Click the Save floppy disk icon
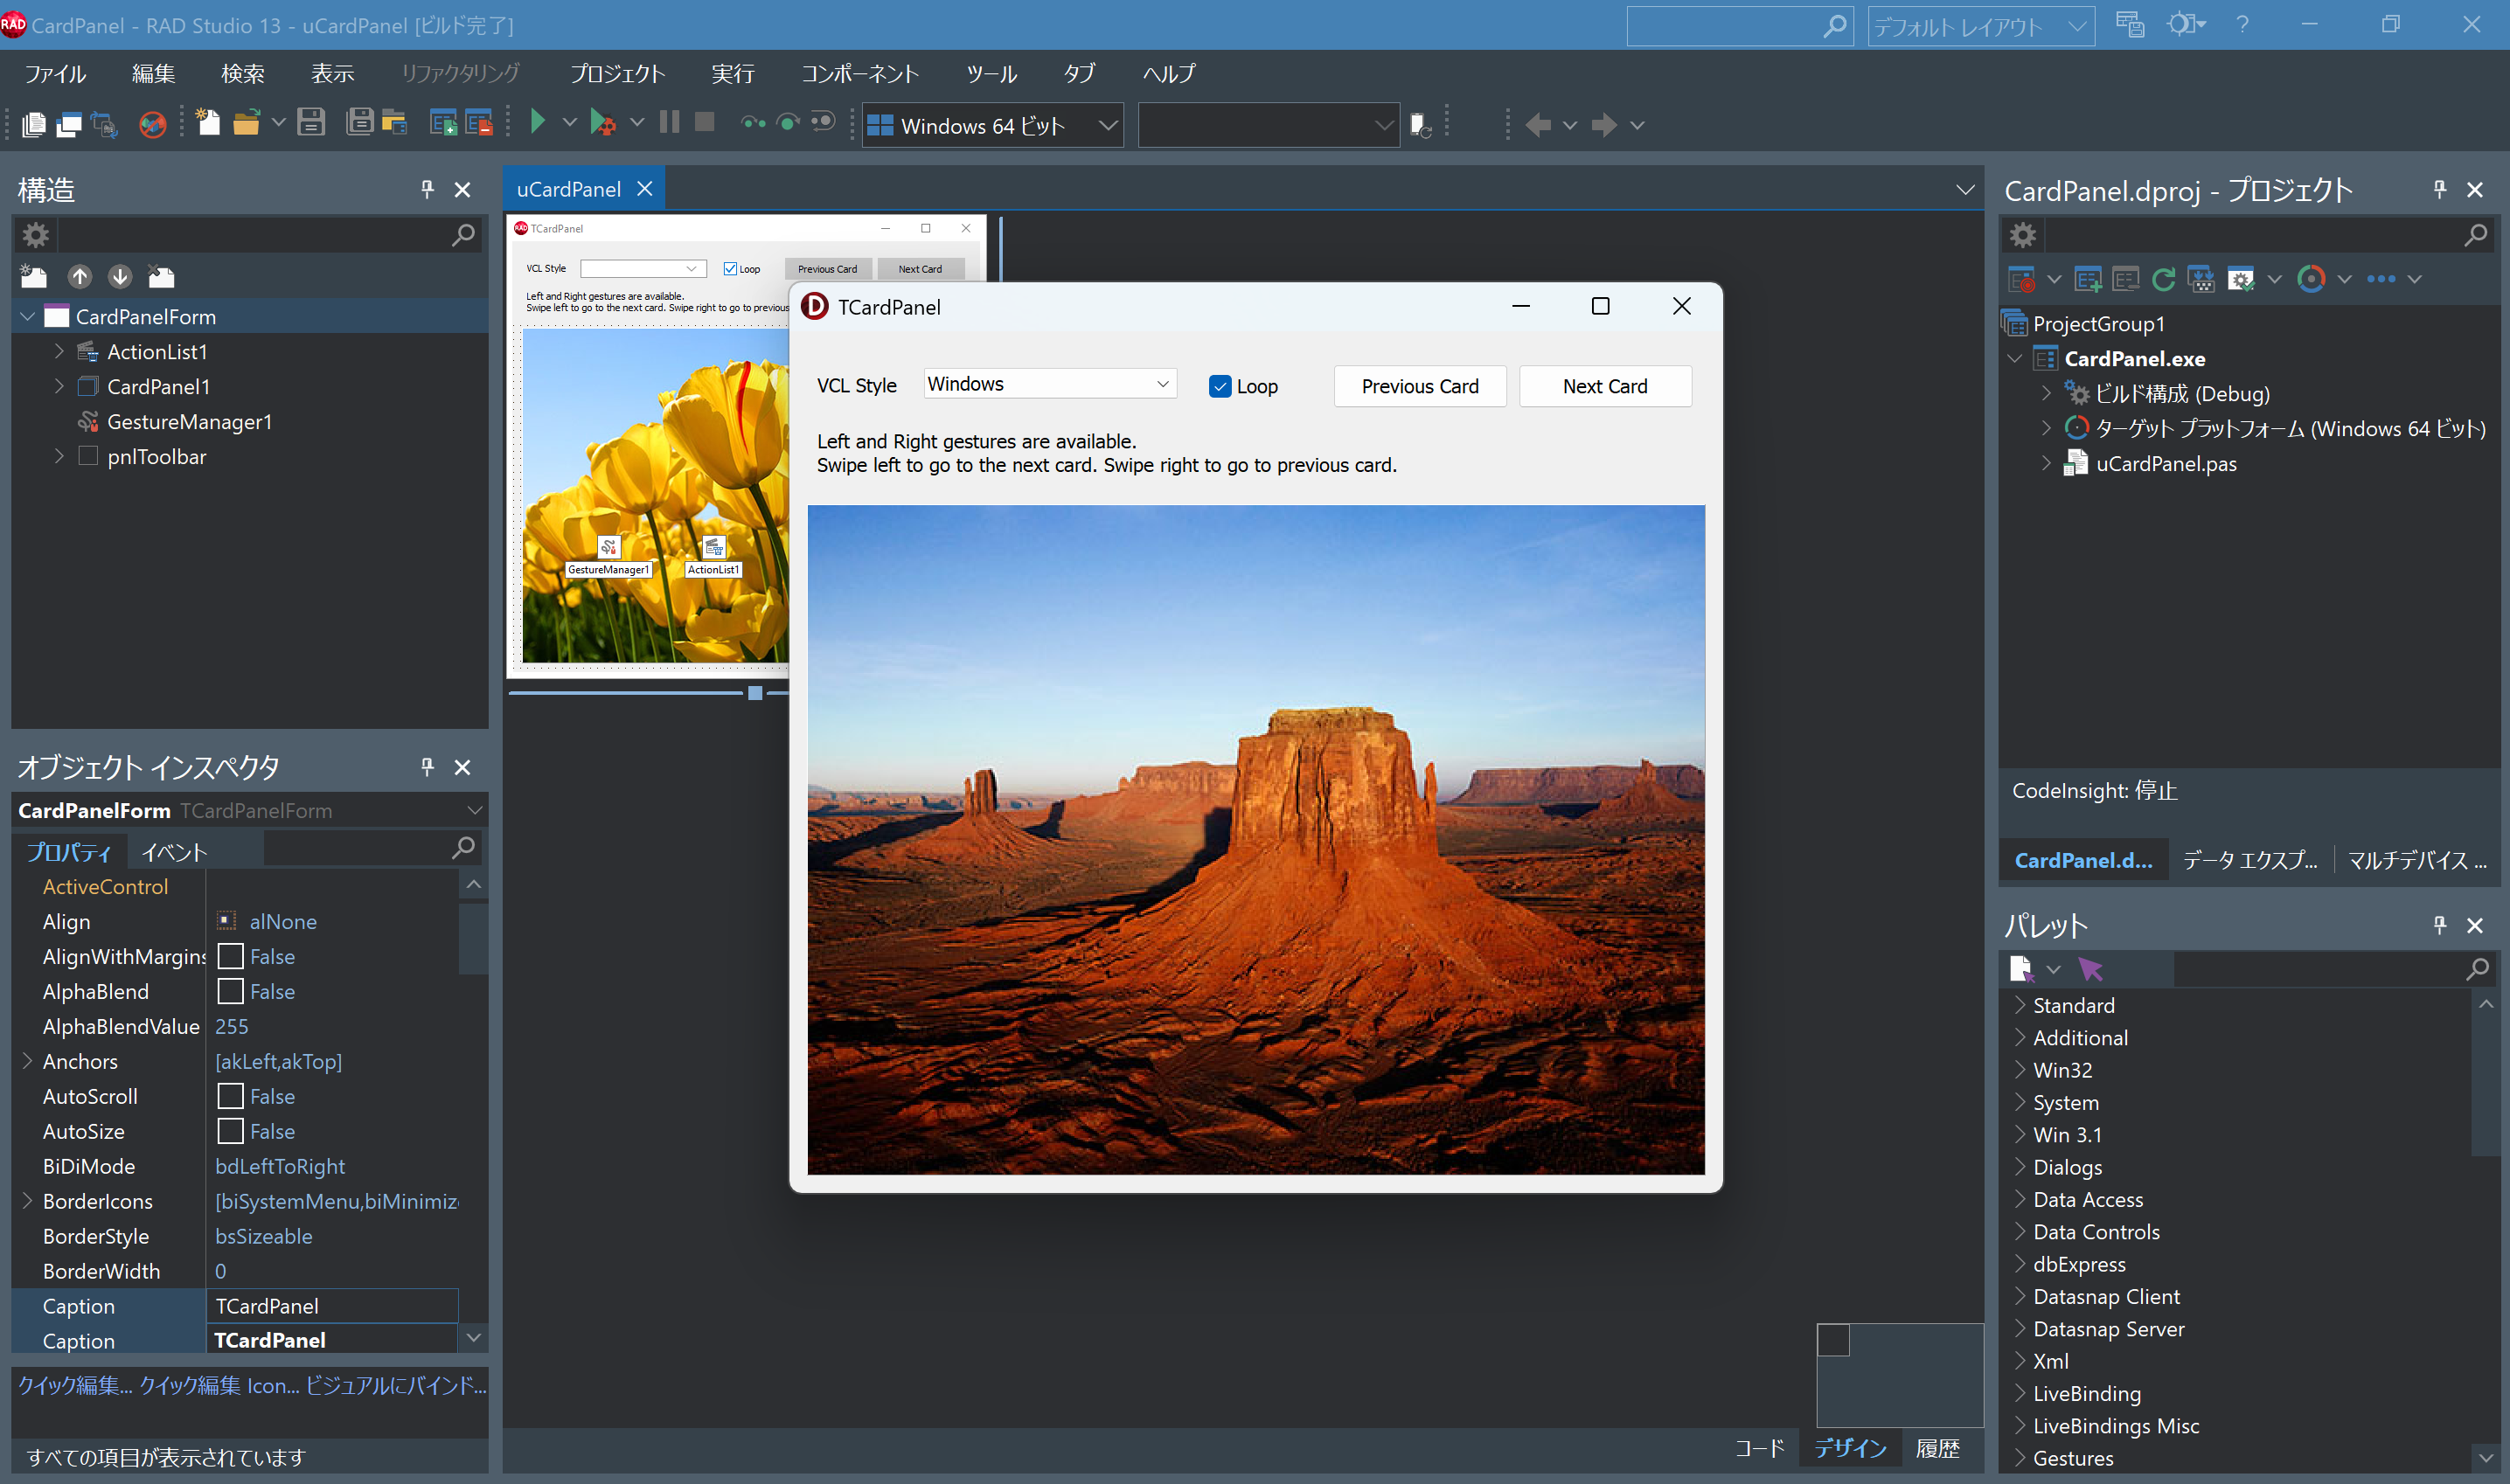The height and width of the screenshot is (1484, 2510). [x=311, y=123]
